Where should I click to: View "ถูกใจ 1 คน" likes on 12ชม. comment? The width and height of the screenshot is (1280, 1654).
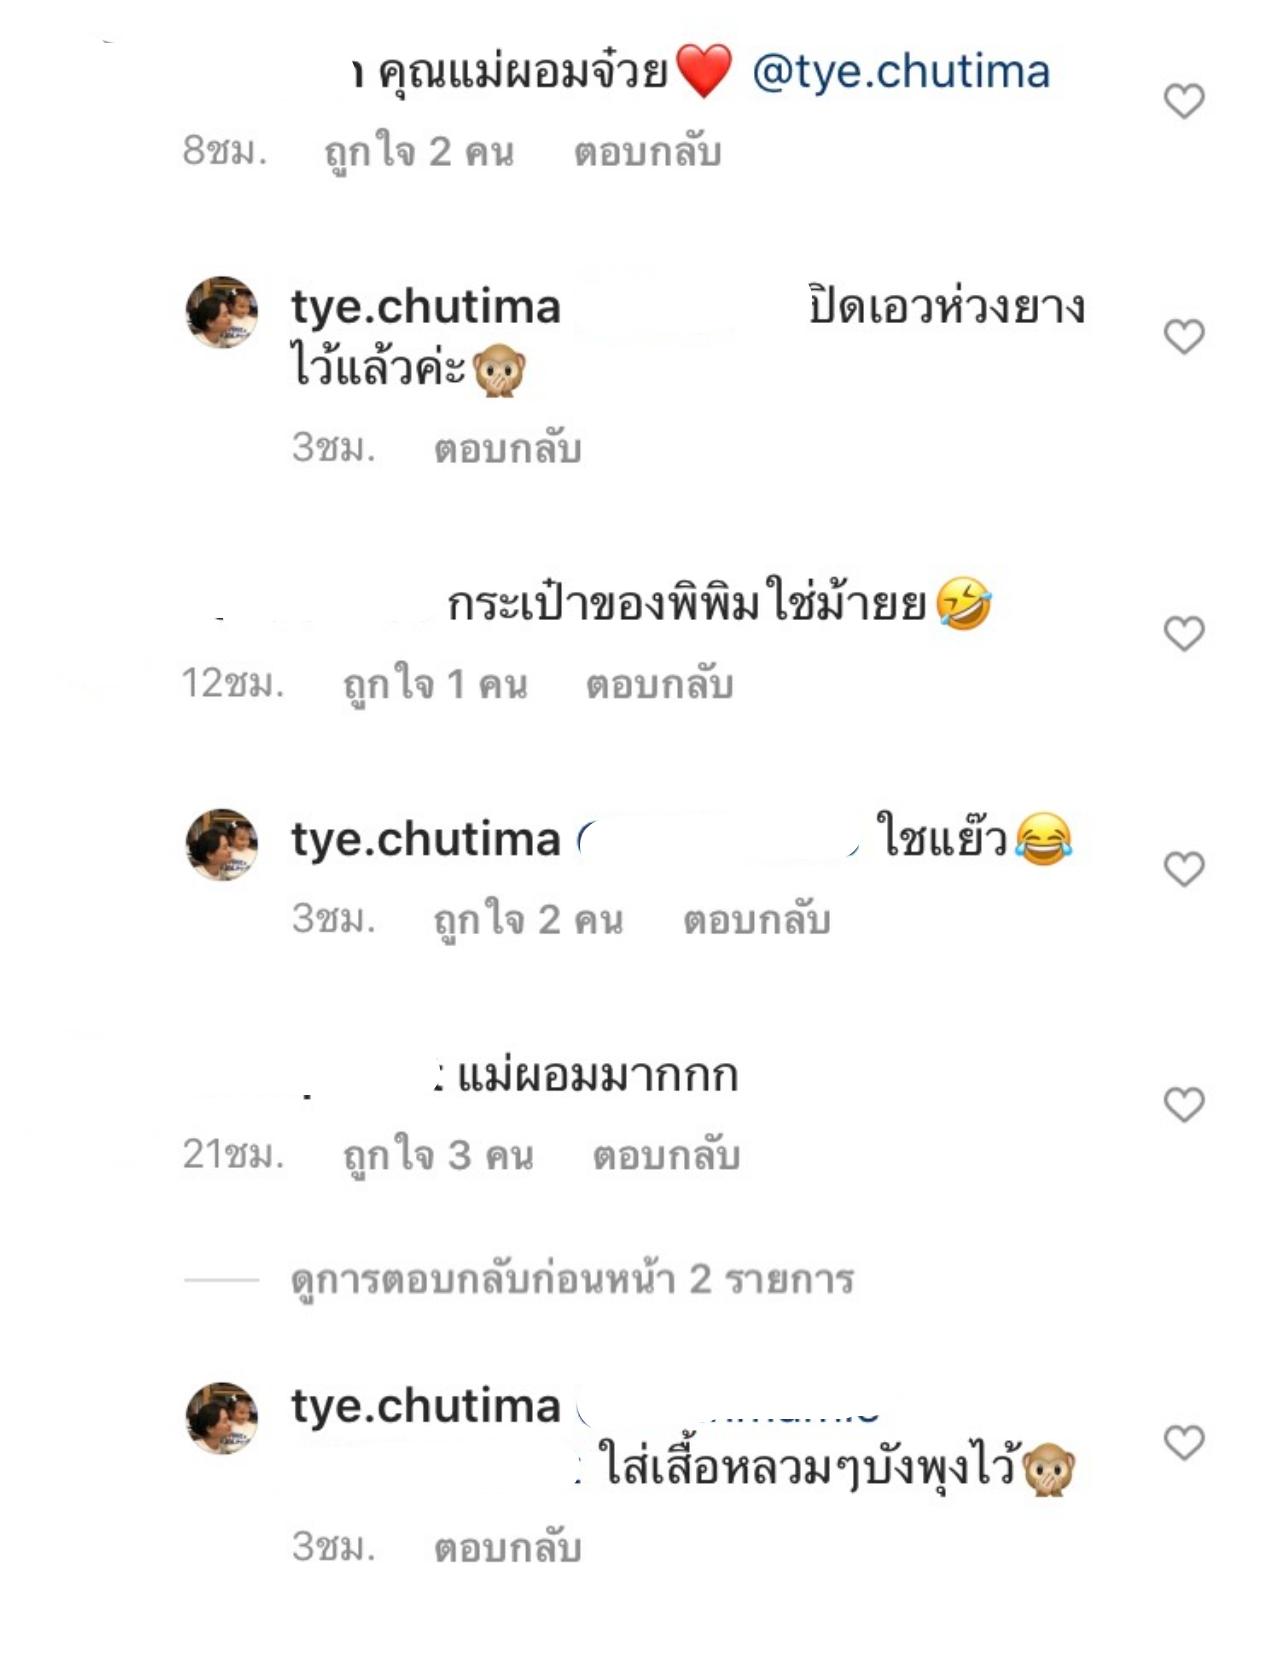pos(434,685)
